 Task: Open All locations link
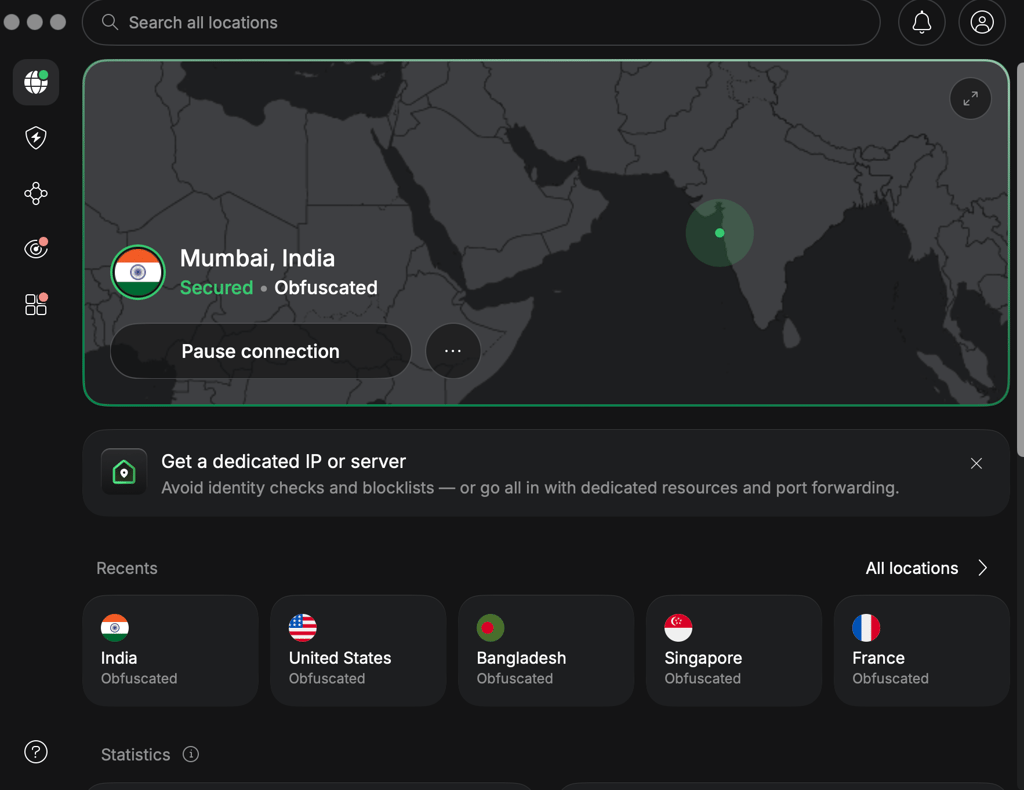tap(912, 569)
